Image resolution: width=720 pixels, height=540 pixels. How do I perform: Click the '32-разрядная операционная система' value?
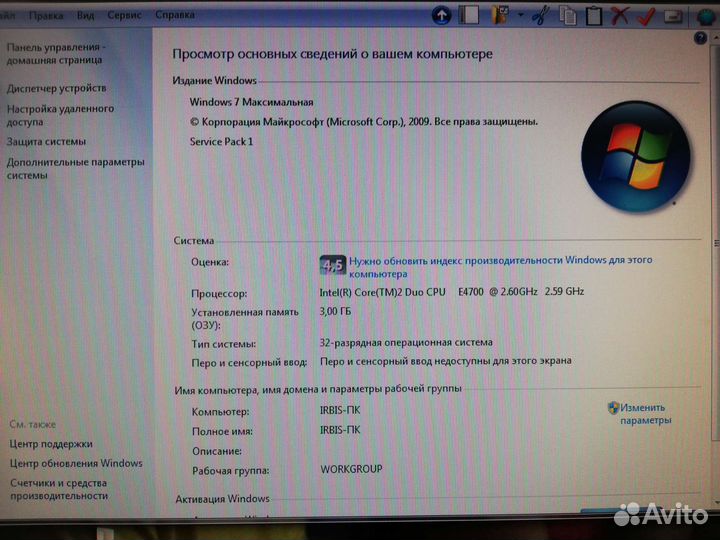point(406,343)
